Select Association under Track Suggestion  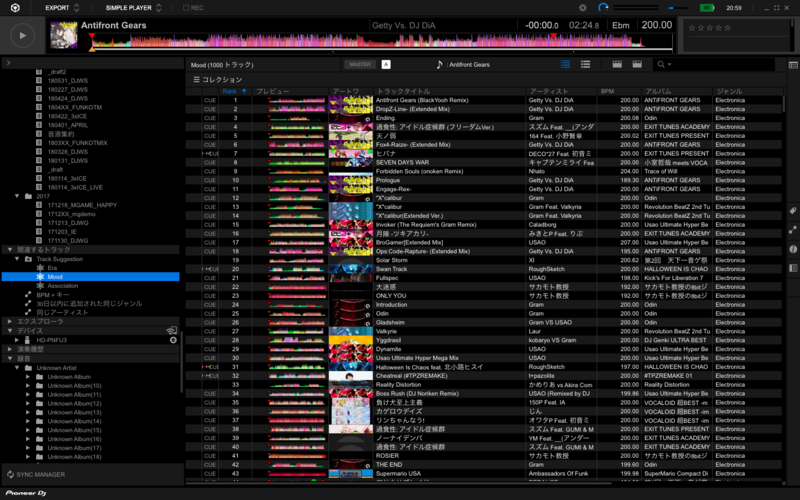63,286
